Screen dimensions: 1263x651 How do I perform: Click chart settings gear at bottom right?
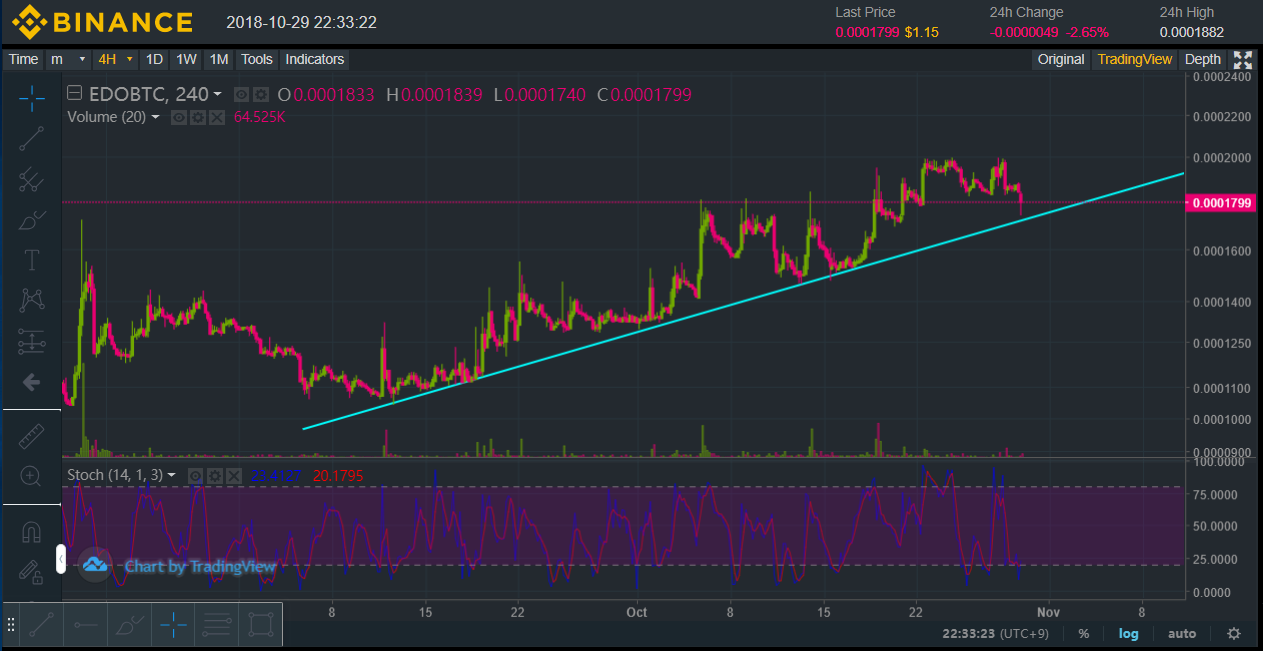point(1234,633)
